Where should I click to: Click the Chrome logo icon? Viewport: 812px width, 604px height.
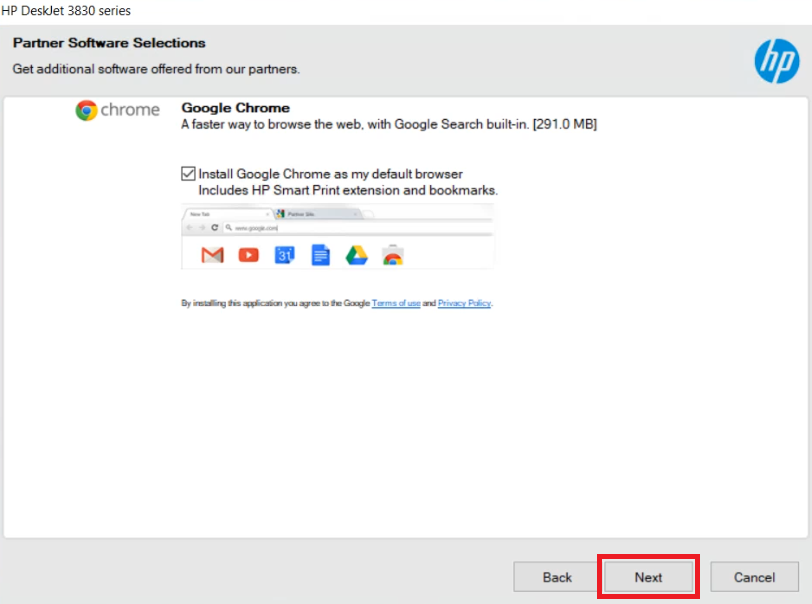(x=86, y=110)
